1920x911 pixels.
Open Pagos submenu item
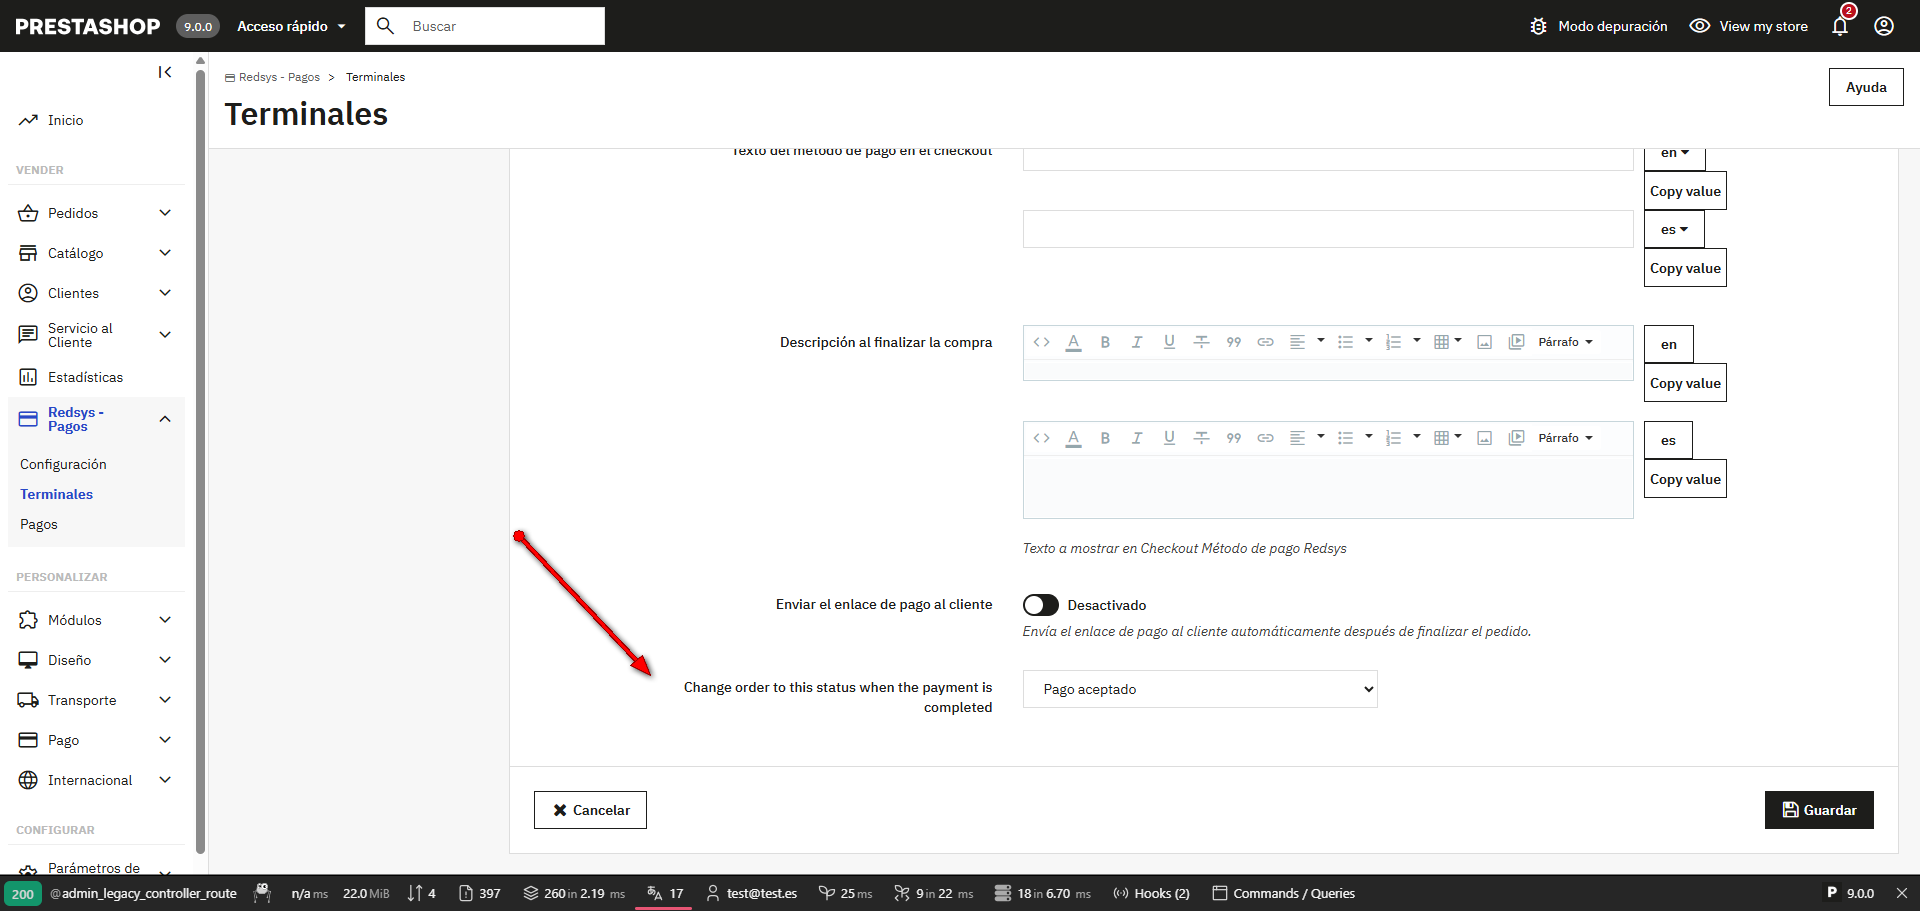(39, 524)
